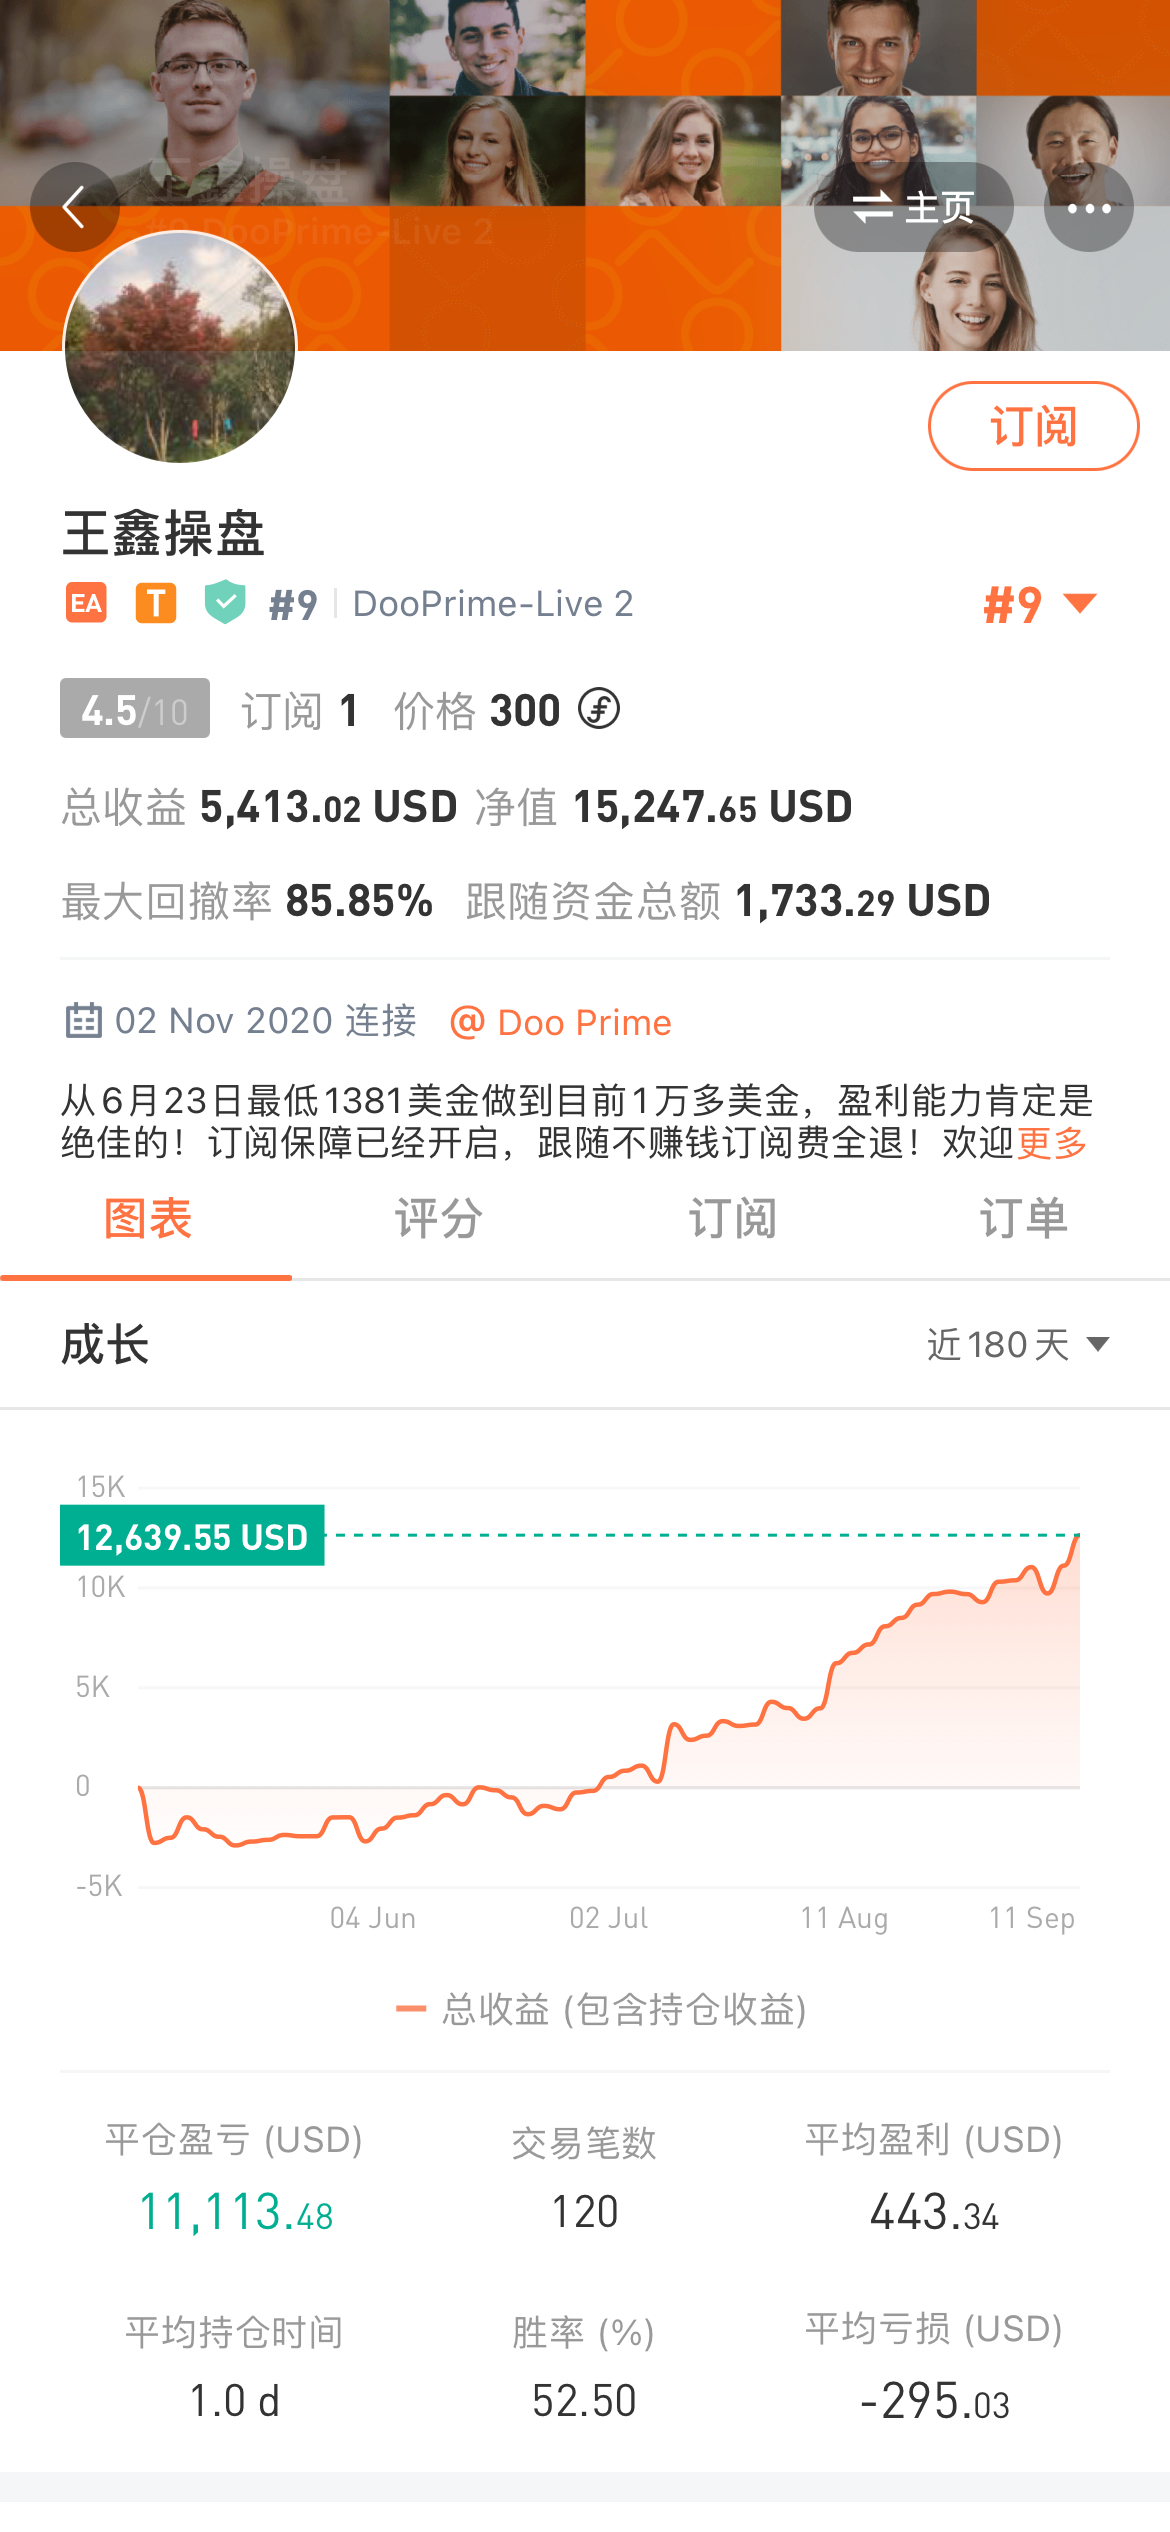Tap the 主页 switch button

pyautogui.click(x=913, y=207)
